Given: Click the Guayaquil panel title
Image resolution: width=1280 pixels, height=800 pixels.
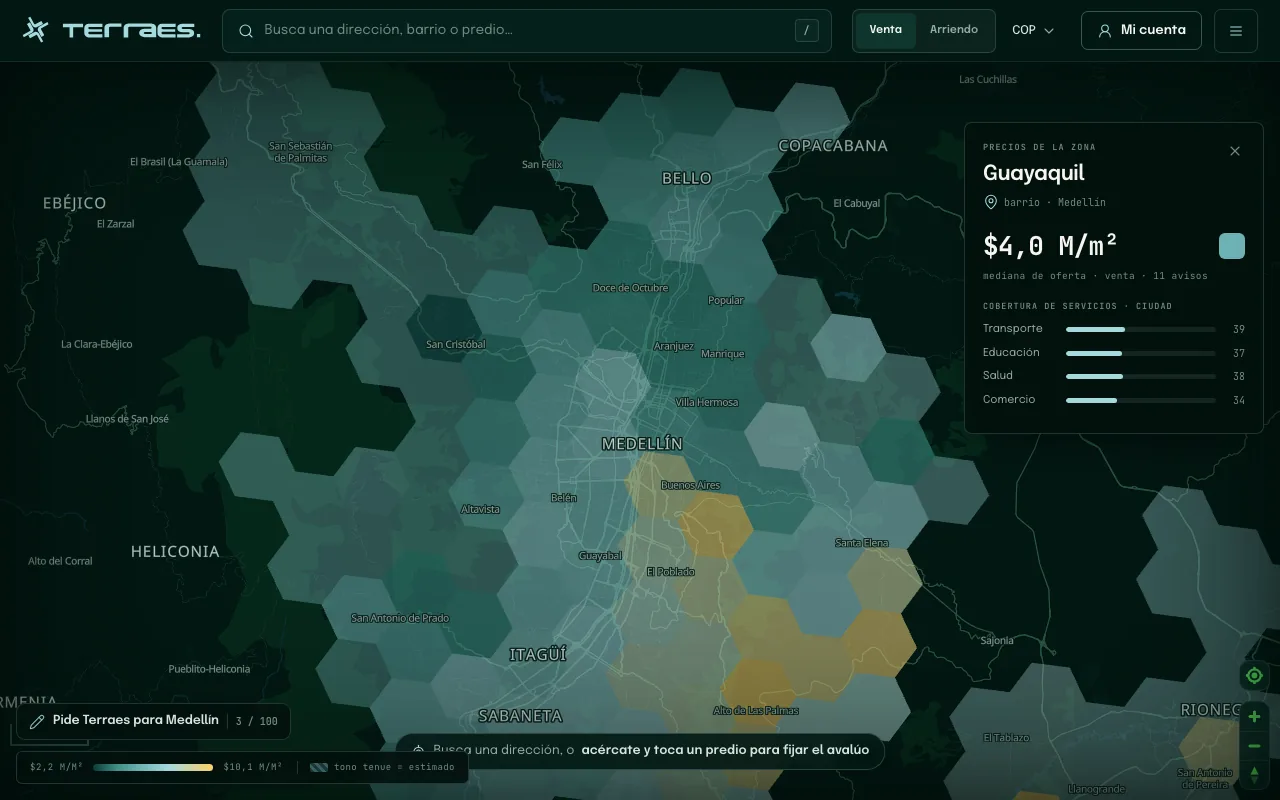Looking at the screenshot, I should (1034, 173).
